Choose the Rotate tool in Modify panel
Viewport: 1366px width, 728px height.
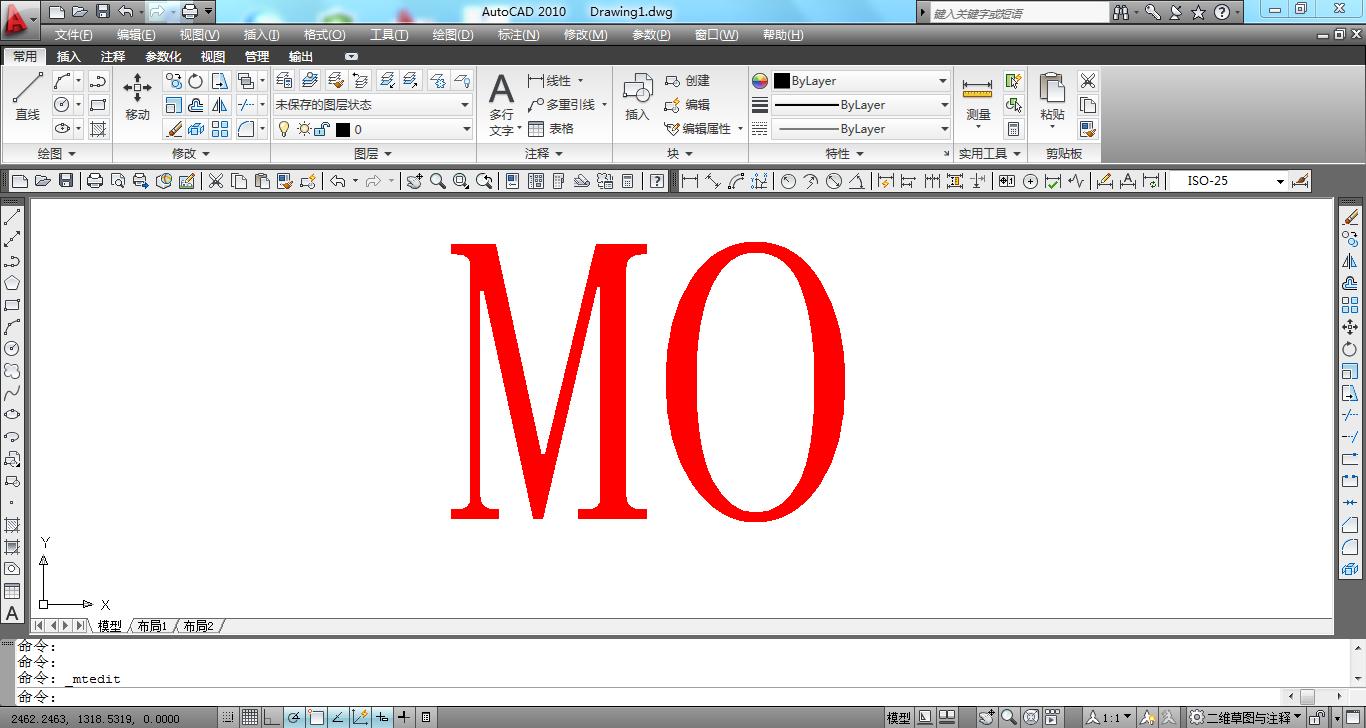(196, 81)
